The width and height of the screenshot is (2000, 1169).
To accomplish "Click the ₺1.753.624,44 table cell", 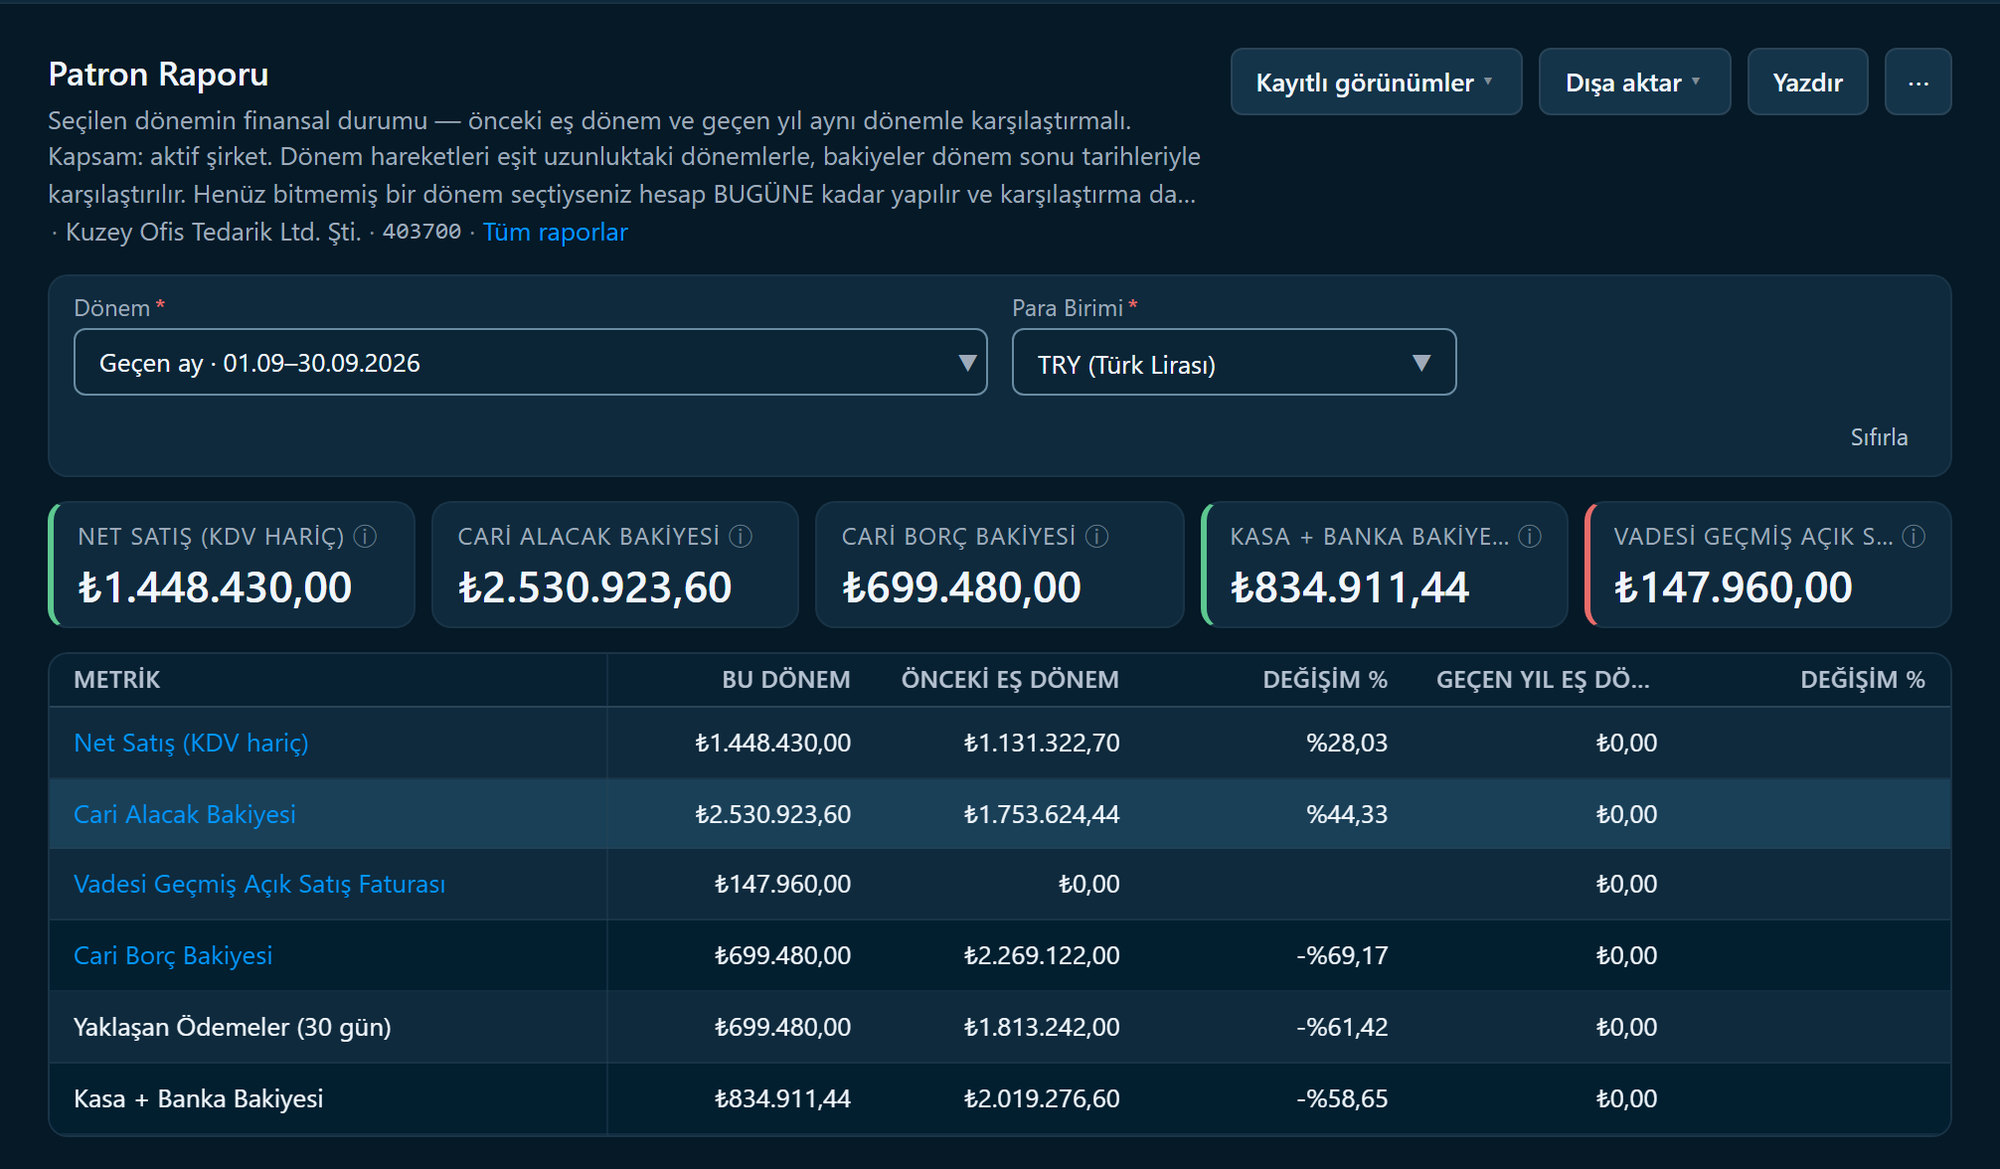I will click(x=1041, y=814).
